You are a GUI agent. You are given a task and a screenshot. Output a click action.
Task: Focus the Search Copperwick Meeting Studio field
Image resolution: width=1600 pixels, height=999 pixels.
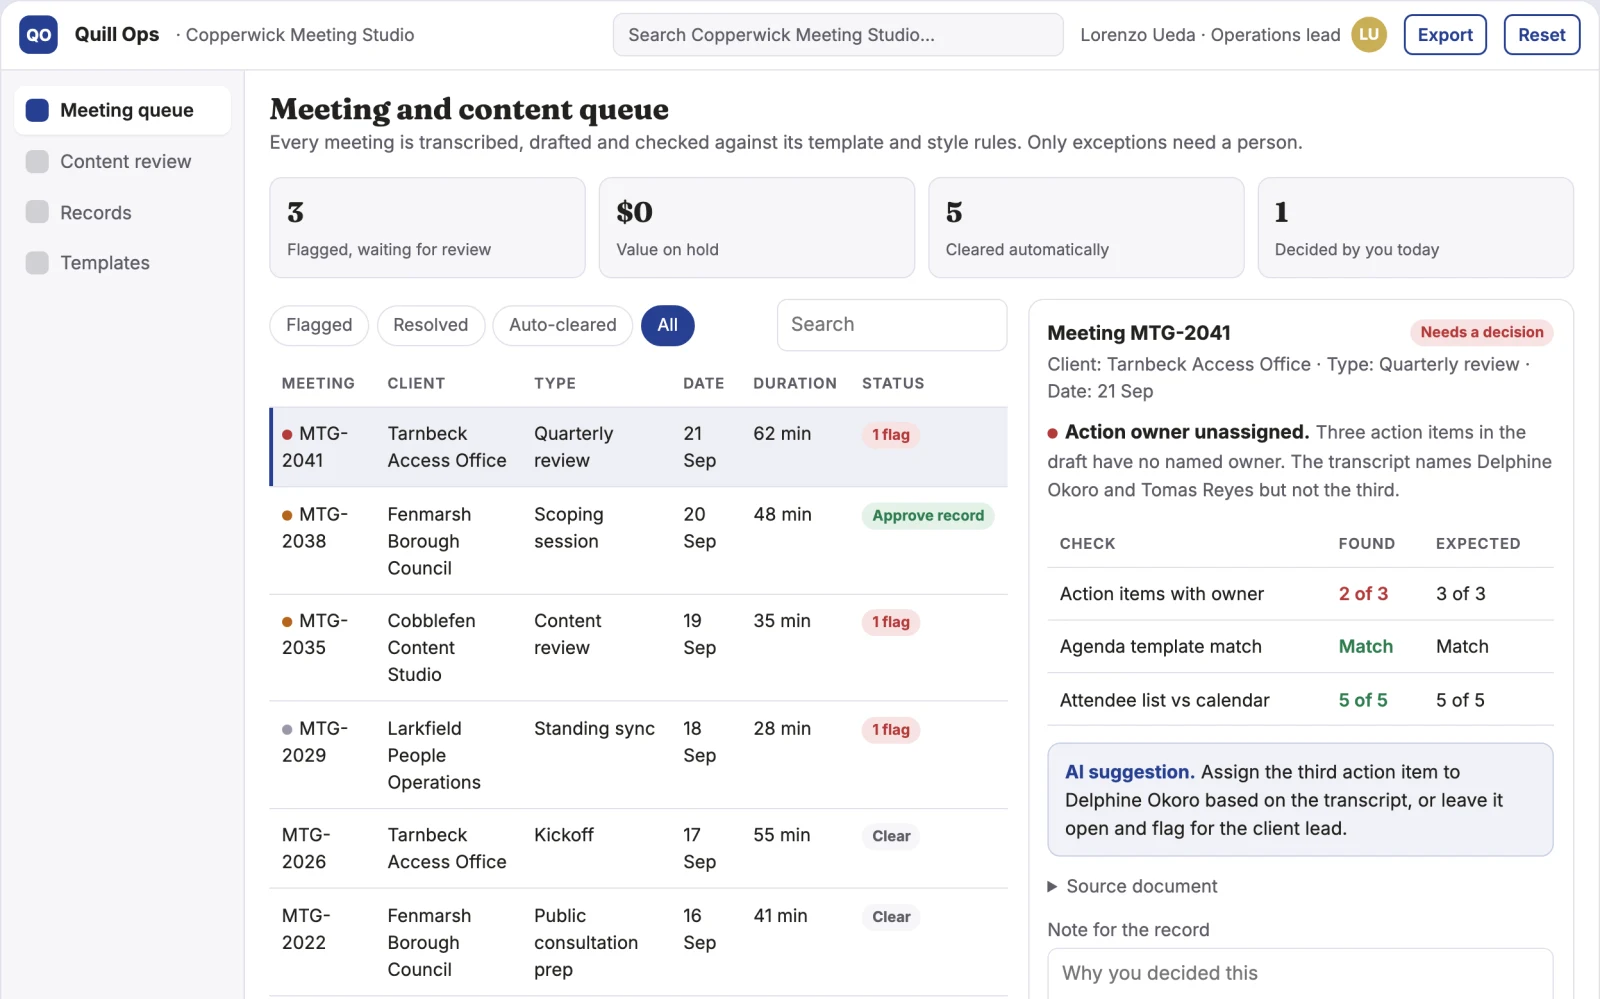pos(838,35)
